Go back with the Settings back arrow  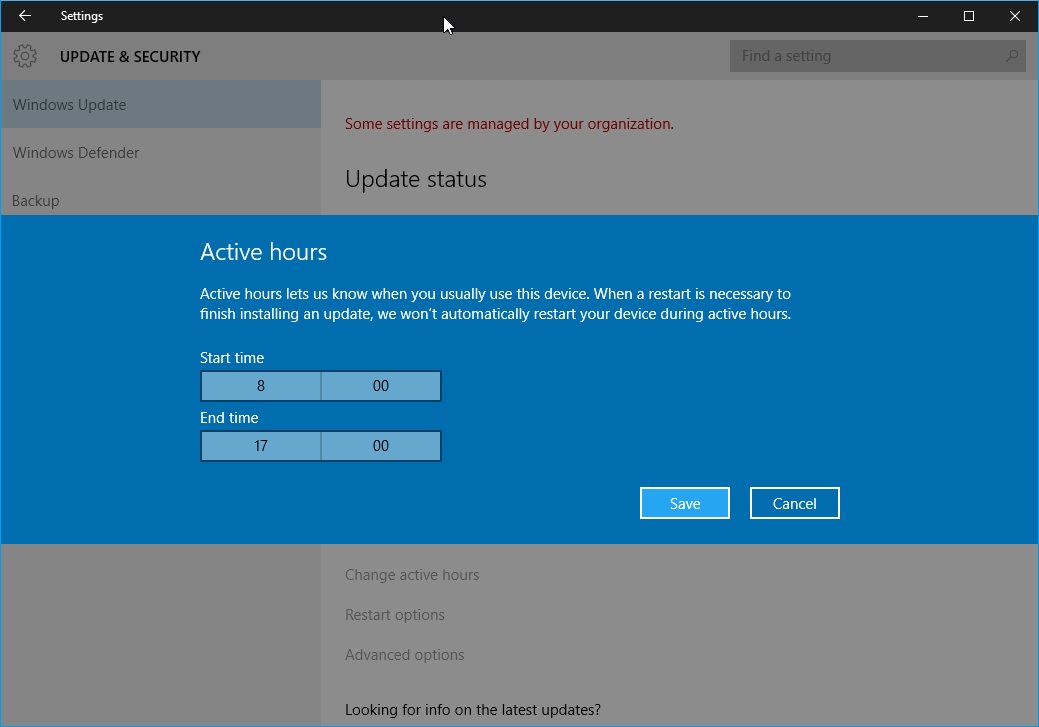coord(25,16)
